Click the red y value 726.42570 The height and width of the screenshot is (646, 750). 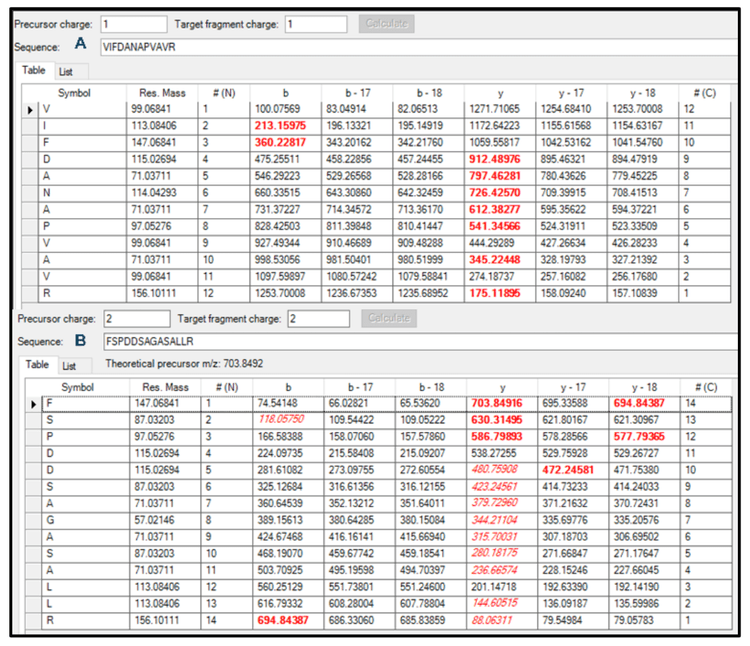[x=495, y=193]
